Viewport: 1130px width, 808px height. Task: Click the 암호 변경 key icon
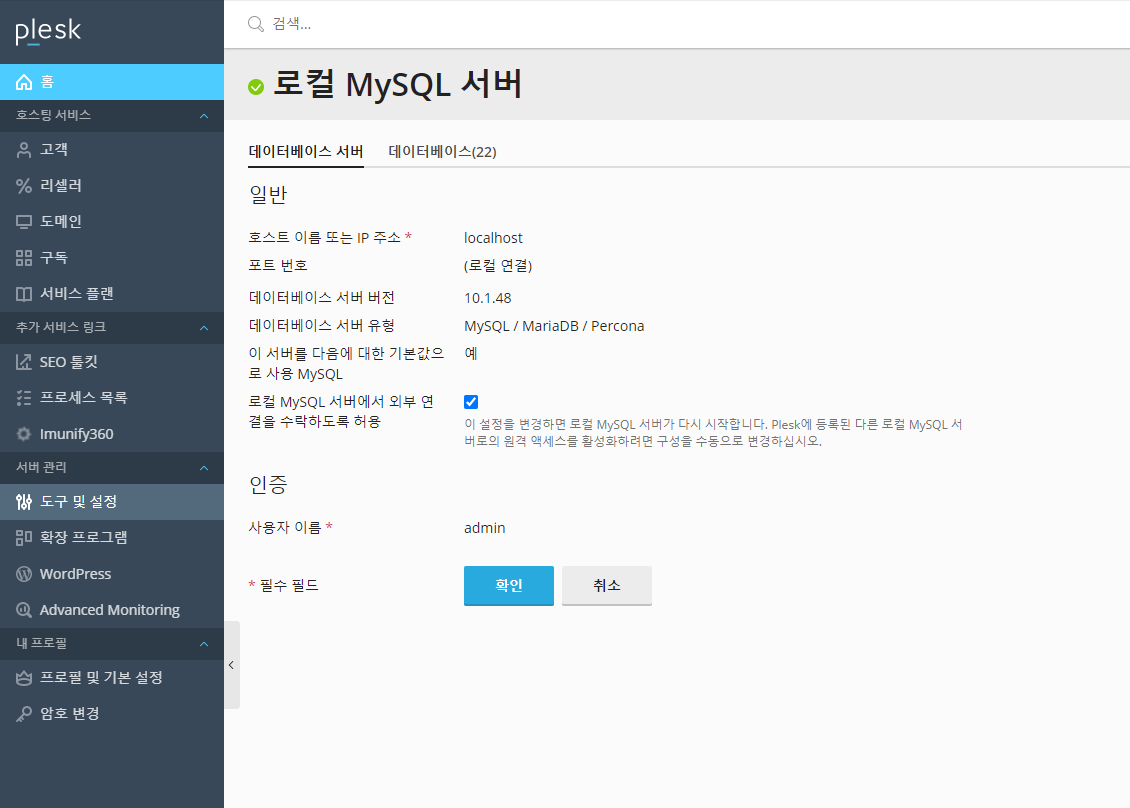coord(24,714)
